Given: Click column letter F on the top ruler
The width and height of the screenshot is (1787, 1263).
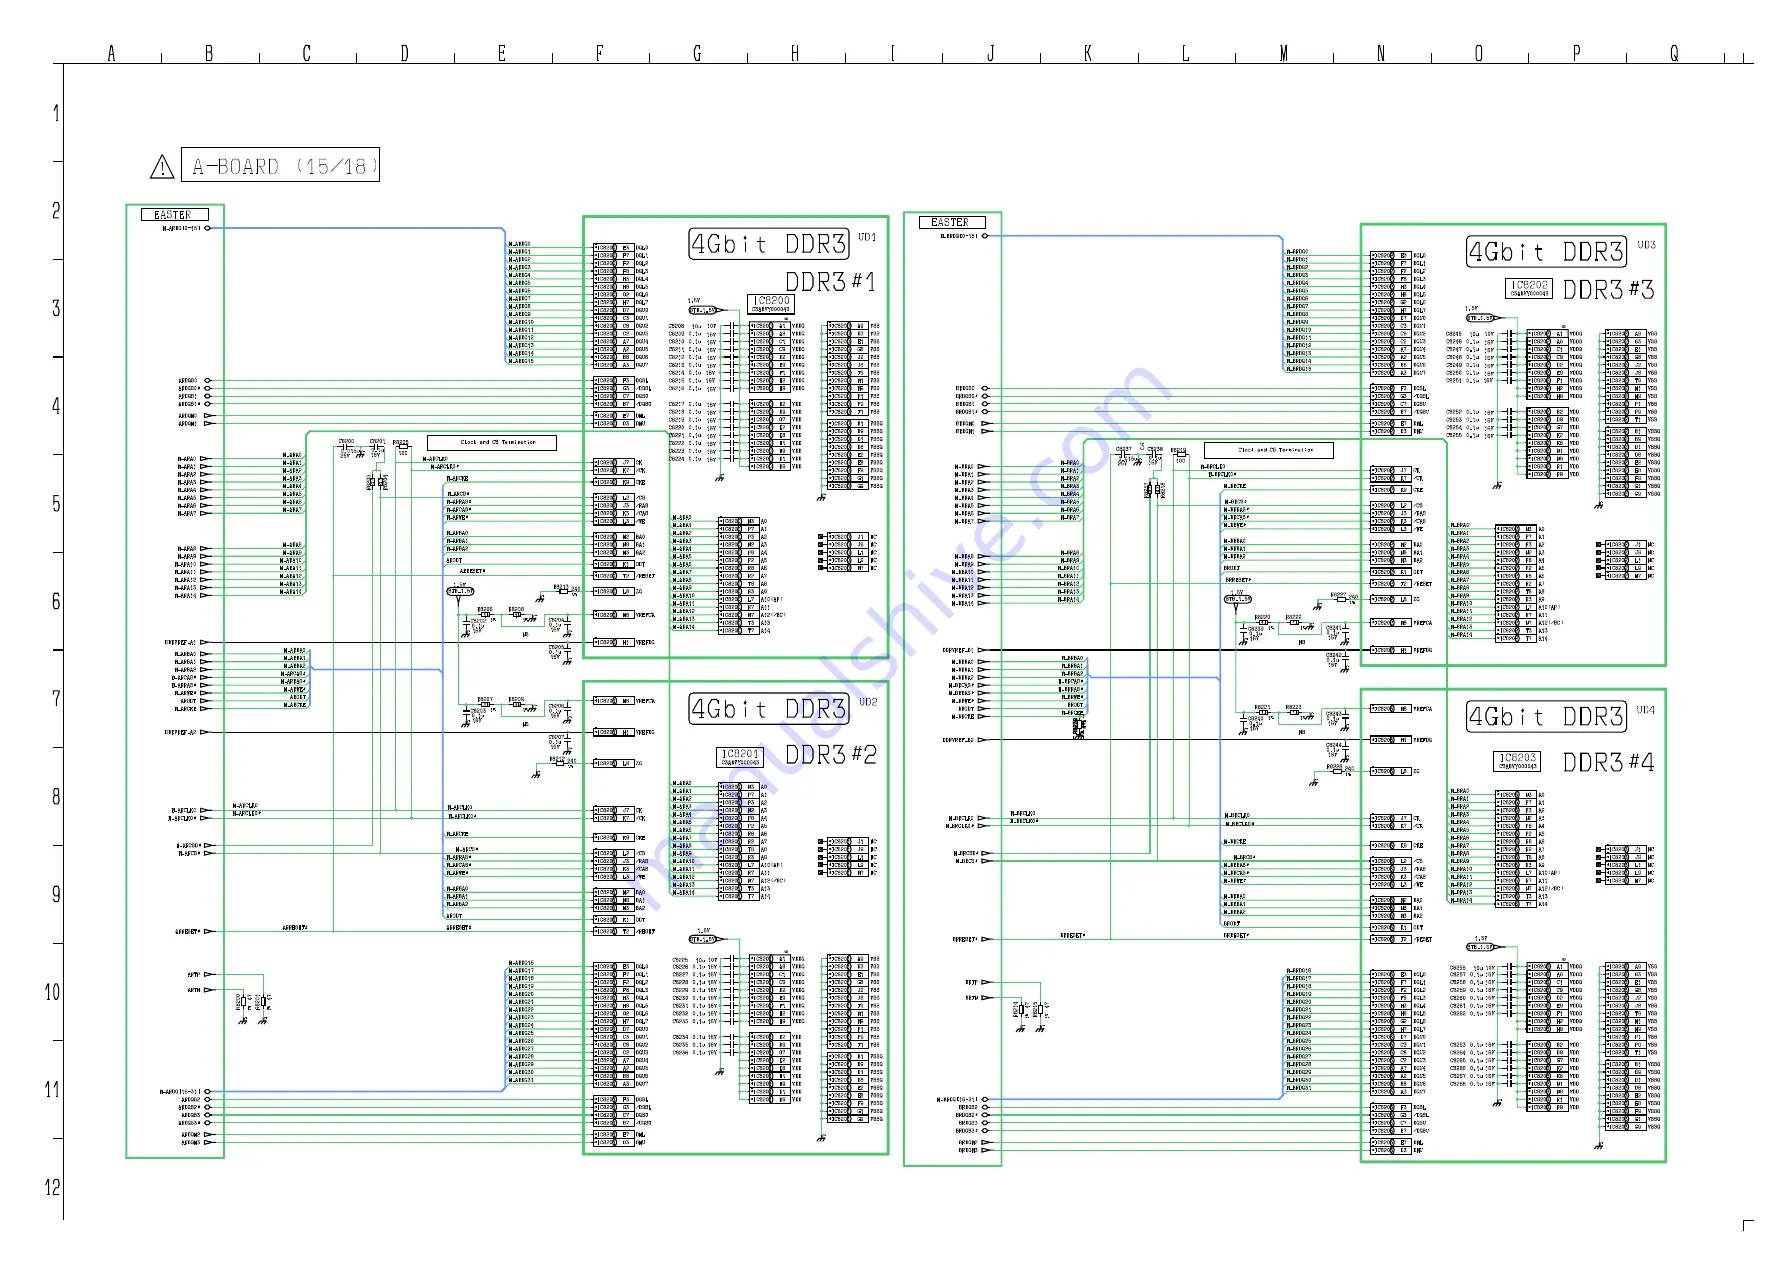Looking at the screenshot, I should tap(600, 53).
